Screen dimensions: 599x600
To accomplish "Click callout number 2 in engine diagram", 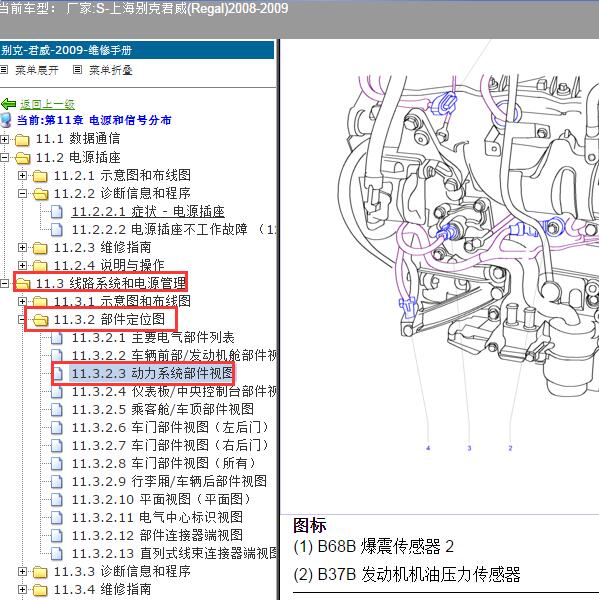I will coord(510,448).
